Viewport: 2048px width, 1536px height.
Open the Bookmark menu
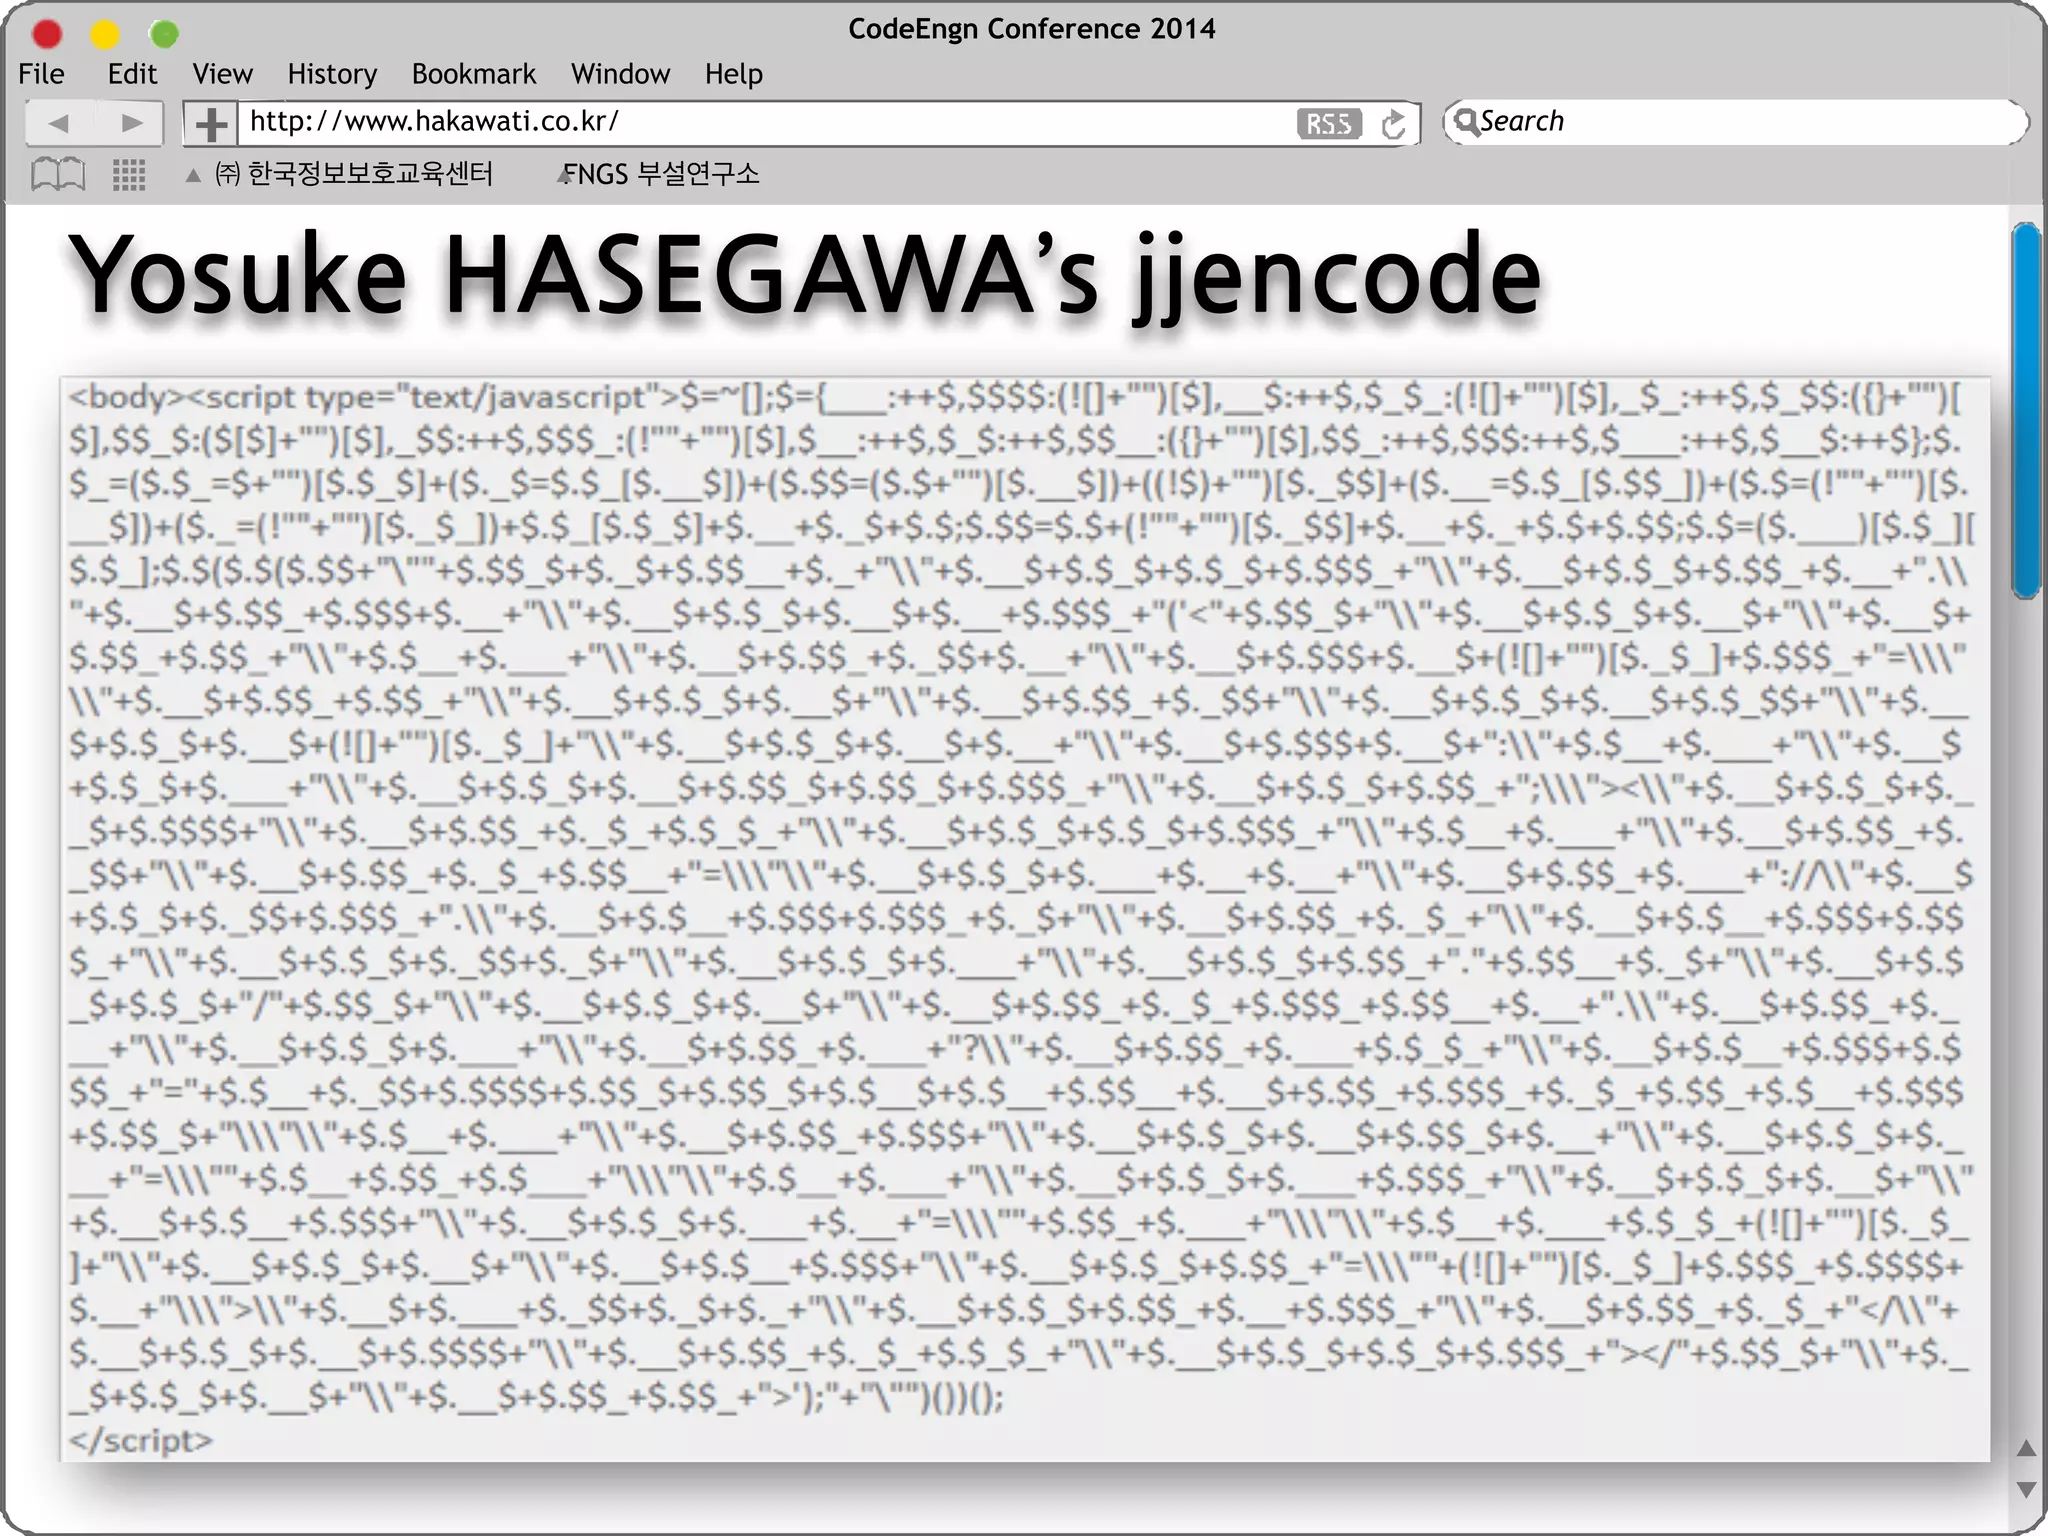tap(474, 74)
